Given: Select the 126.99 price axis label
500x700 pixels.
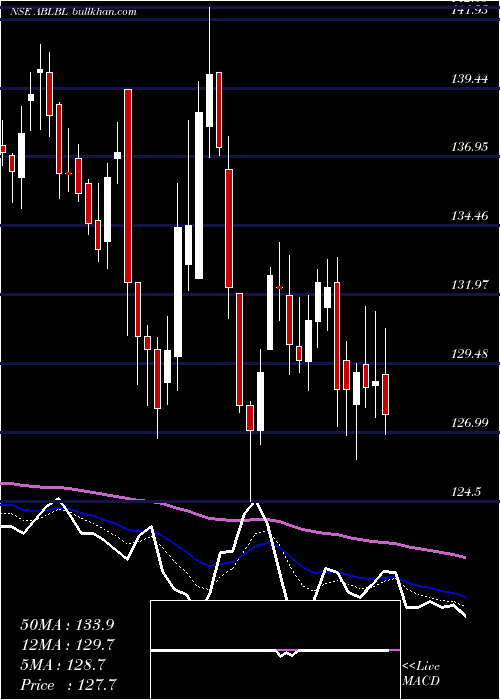Looking at the screenshot, I should pos(470,422).
